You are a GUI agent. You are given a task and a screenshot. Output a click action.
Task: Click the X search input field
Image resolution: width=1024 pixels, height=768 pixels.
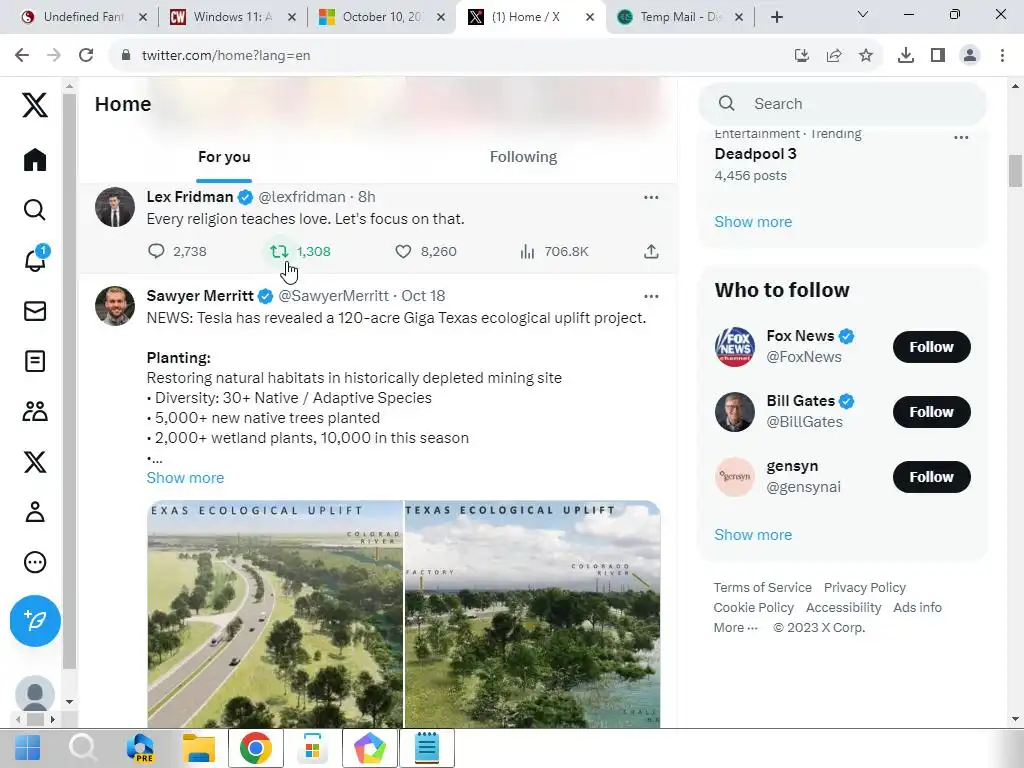tap(842, 104)
